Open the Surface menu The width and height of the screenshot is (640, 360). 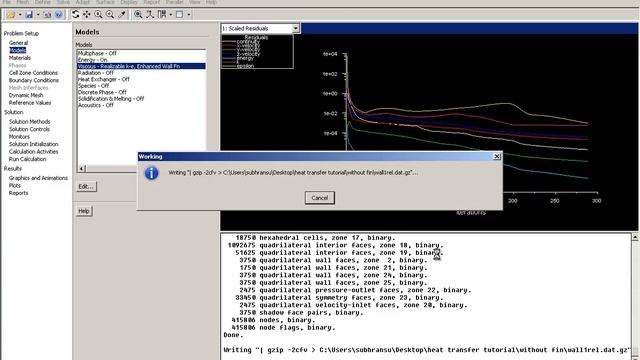coord(105,2)
